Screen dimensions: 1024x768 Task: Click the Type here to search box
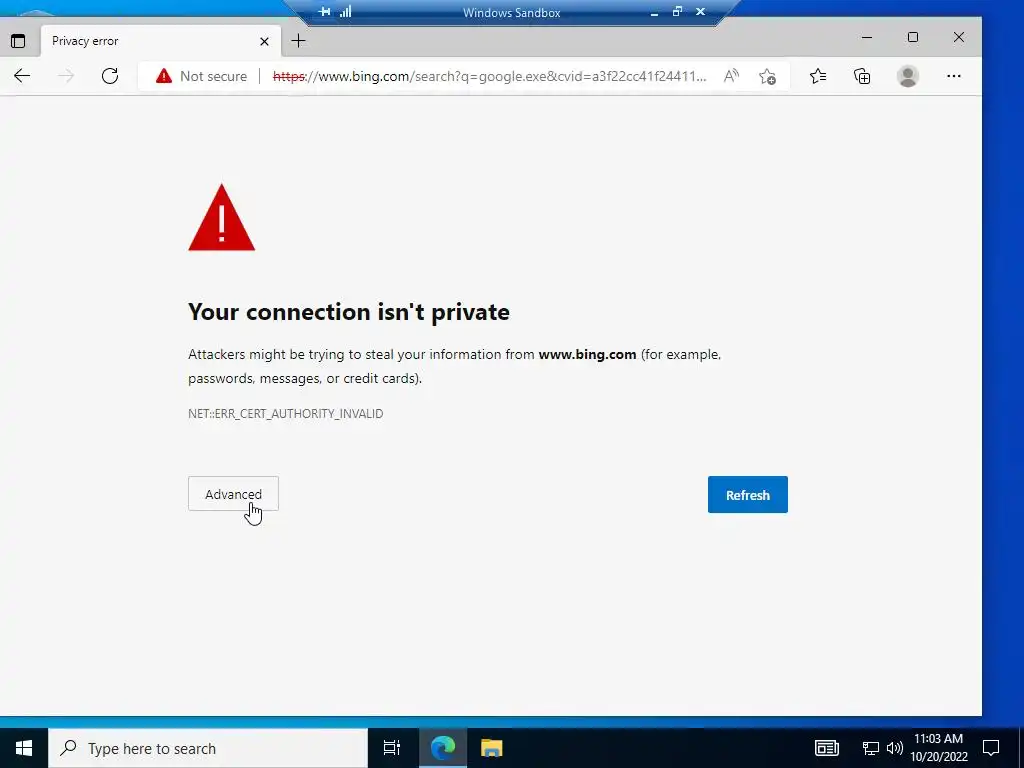point(208,748)
